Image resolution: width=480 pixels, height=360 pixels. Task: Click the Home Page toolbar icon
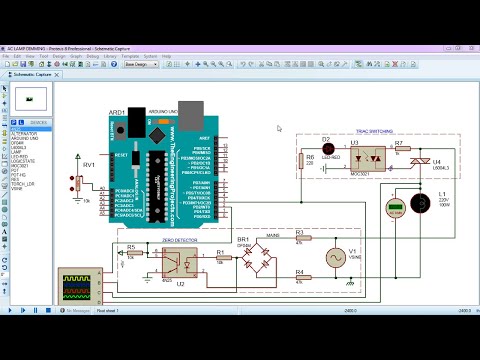tap(41, 64)
